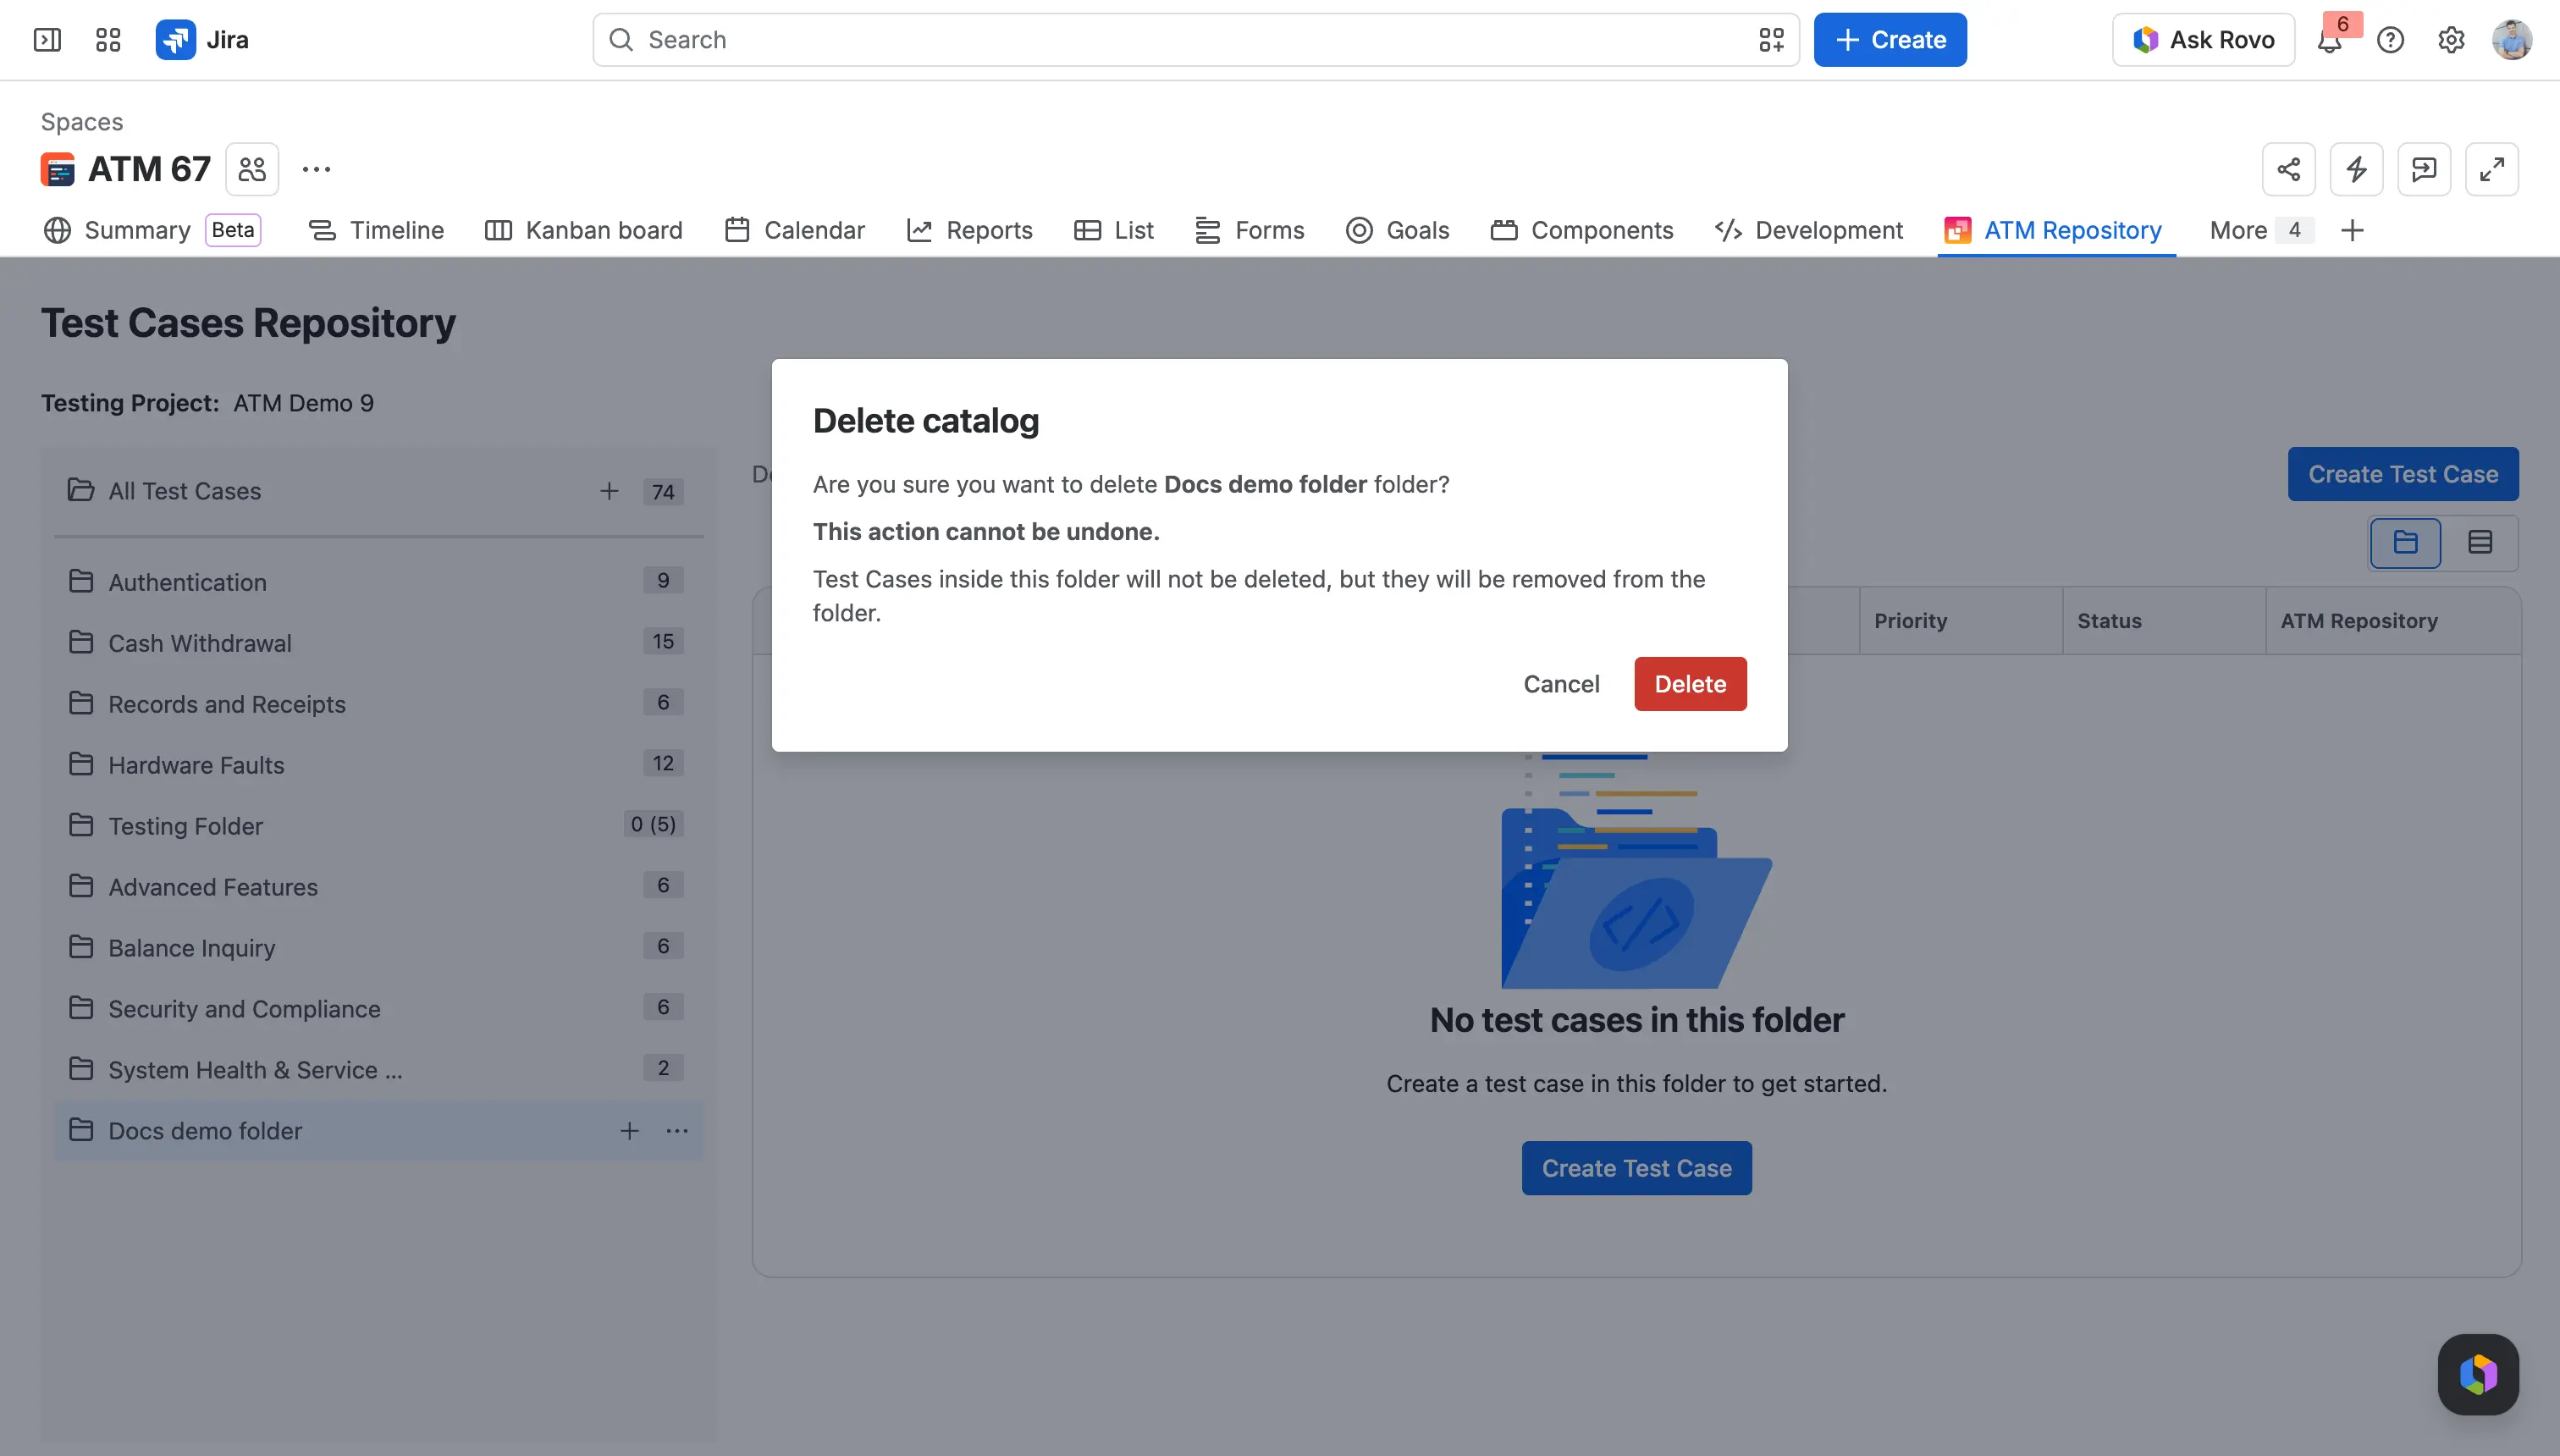
Task: Open the Development tab
Action: click(x=1809, y=231)
